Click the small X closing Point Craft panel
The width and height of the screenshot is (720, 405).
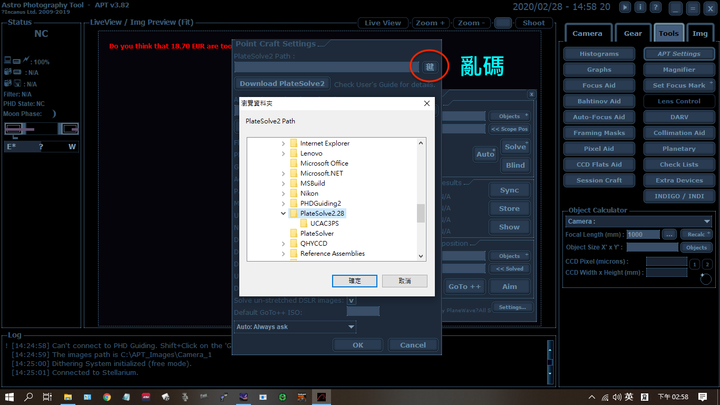pos(531,94)
